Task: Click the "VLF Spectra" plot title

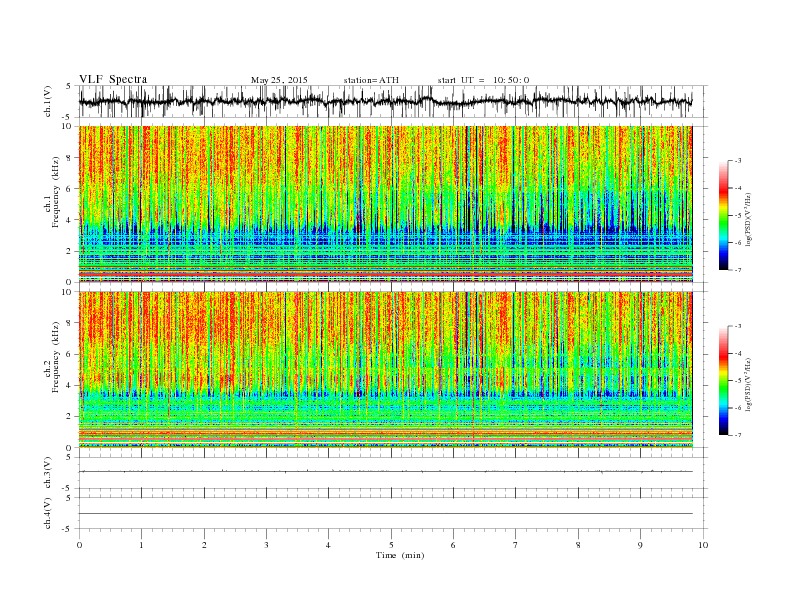Action: tap(113, 79)
